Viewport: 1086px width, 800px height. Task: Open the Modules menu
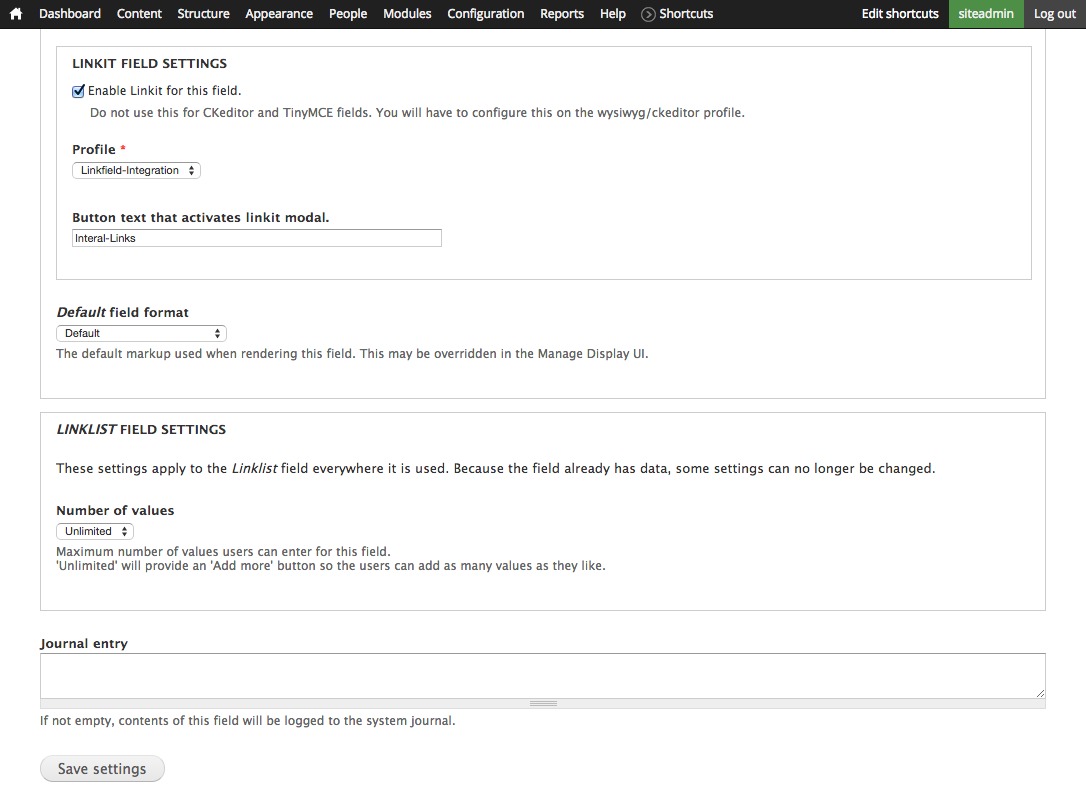click(407, 13)
